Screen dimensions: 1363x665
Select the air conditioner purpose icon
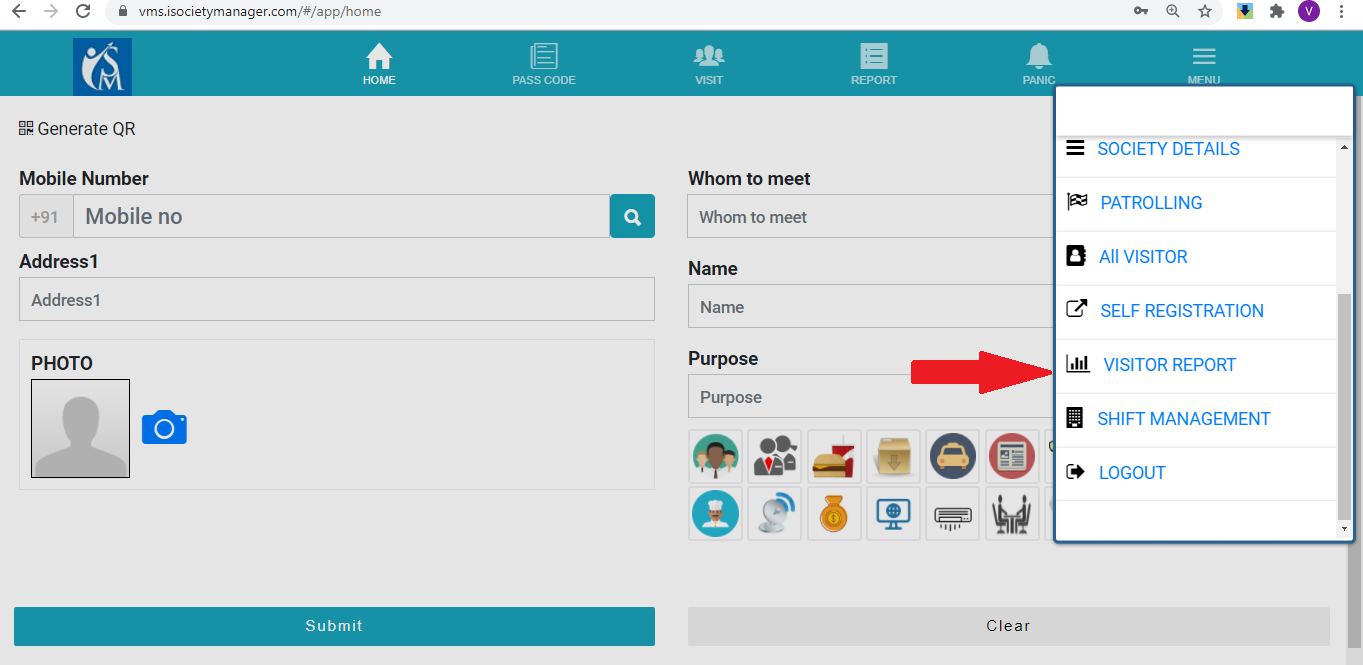952,514
